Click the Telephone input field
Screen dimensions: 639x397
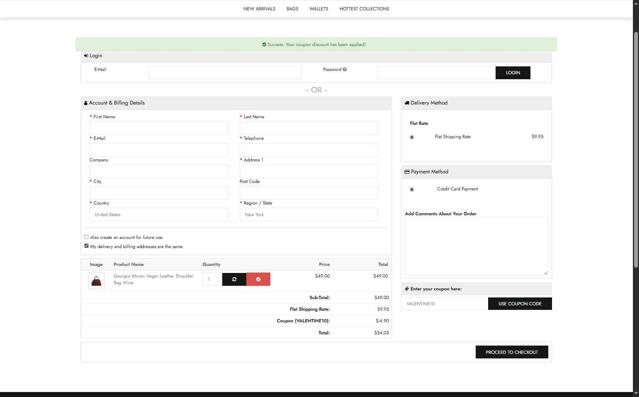click(308, 150)
